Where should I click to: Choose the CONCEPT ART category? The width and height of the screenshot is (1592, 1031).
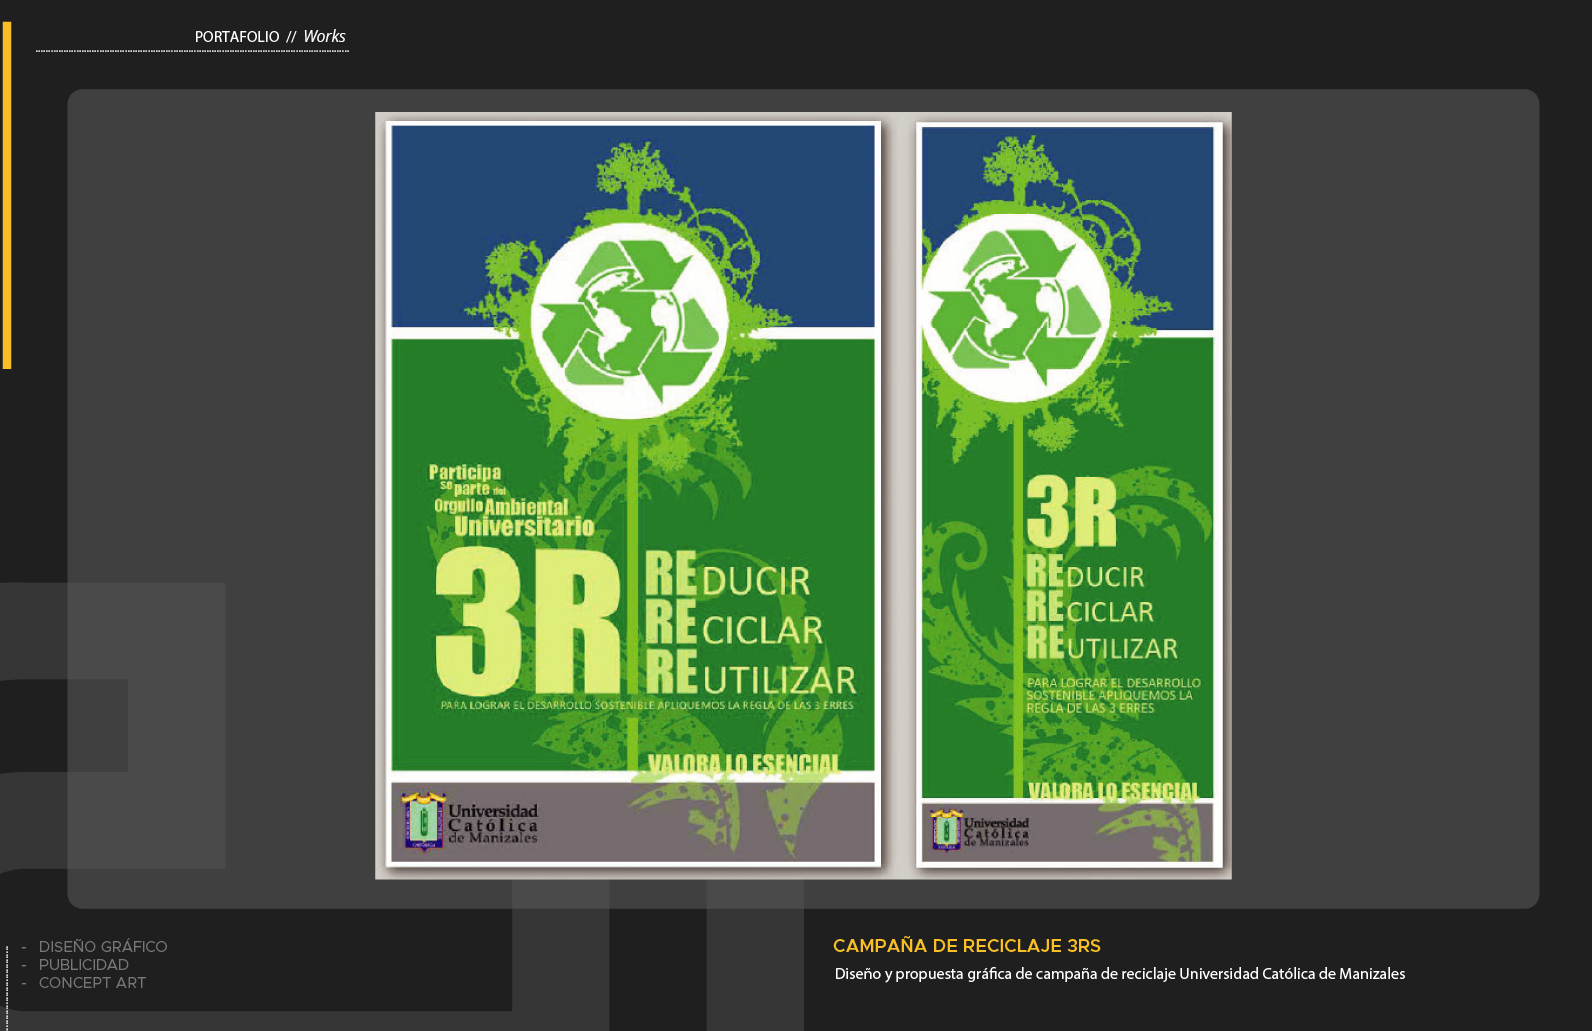92,983
